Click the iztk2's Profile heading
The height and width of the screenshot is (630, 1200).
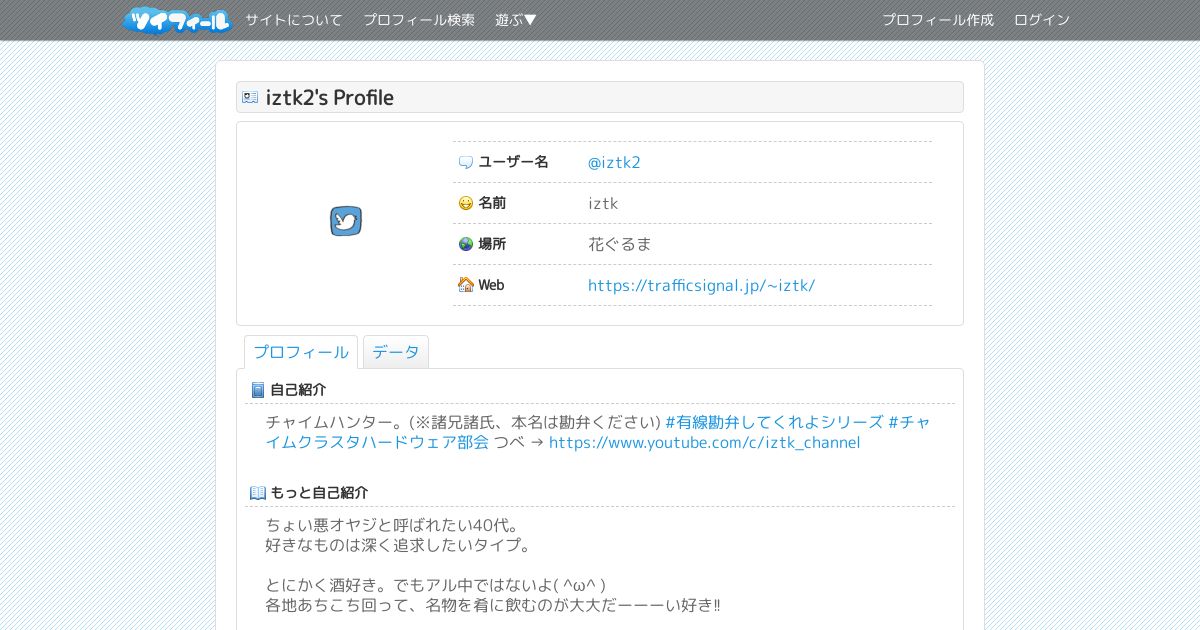coord(330,97)
